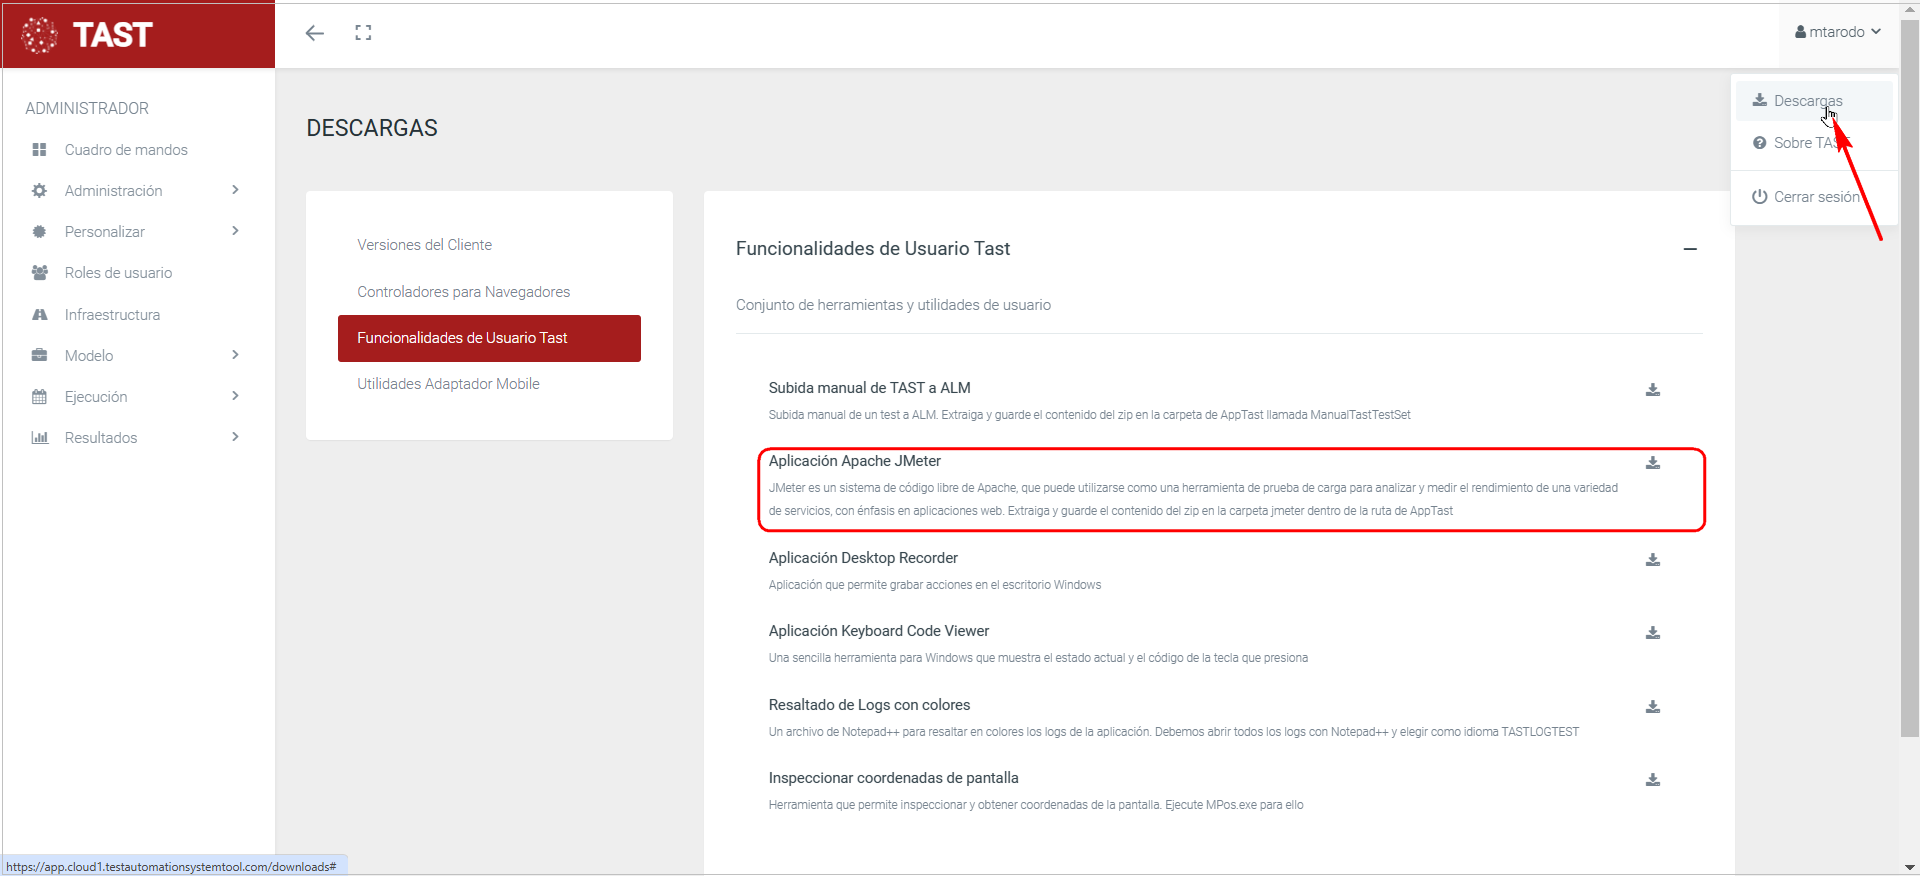Select Controladores para Navegadores tab
Viewport: 1920px width, 876px height.
point(463,292)
